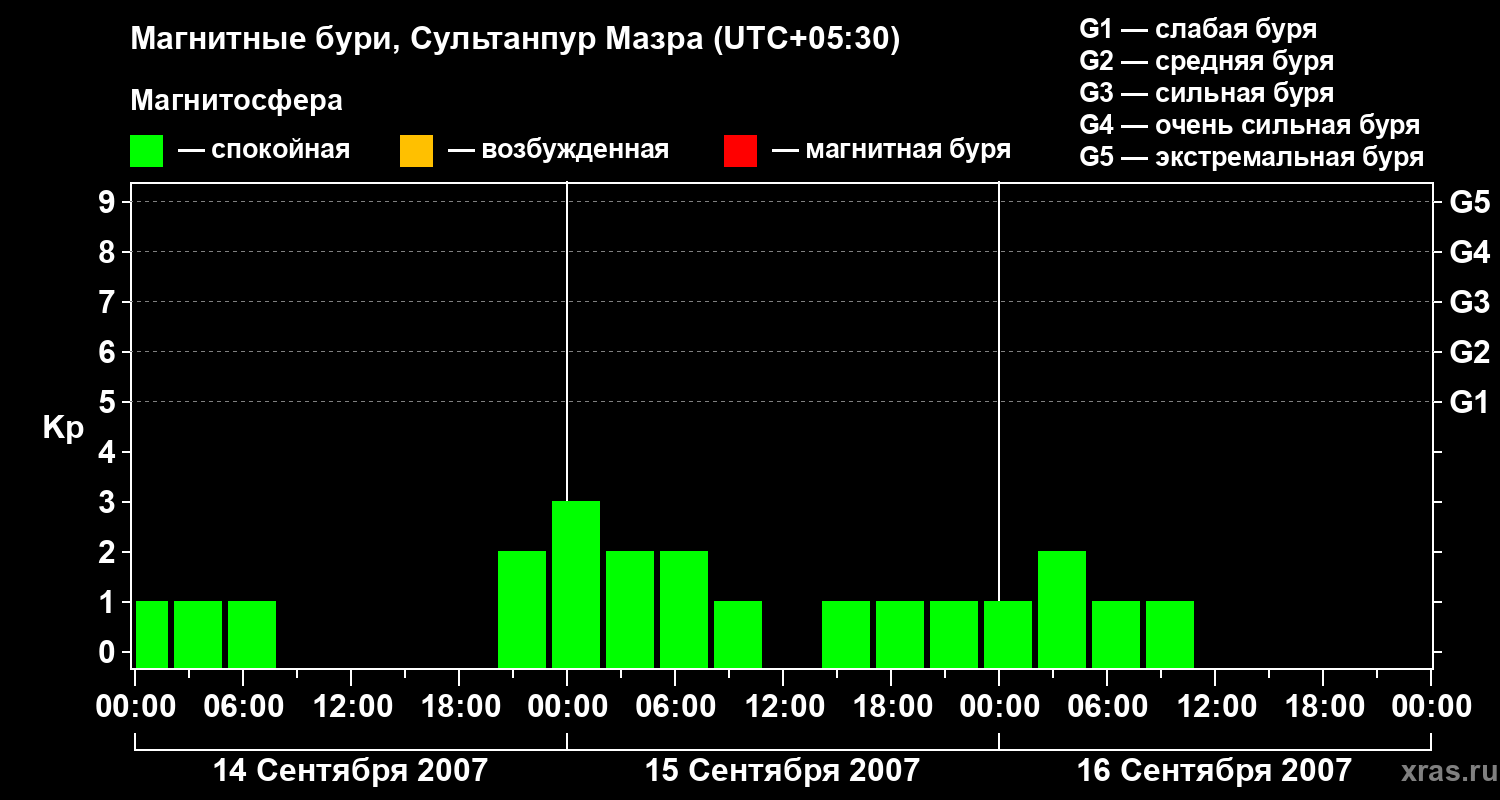Click the narrow first green bar on 14 Сентября

pos(152,634)
